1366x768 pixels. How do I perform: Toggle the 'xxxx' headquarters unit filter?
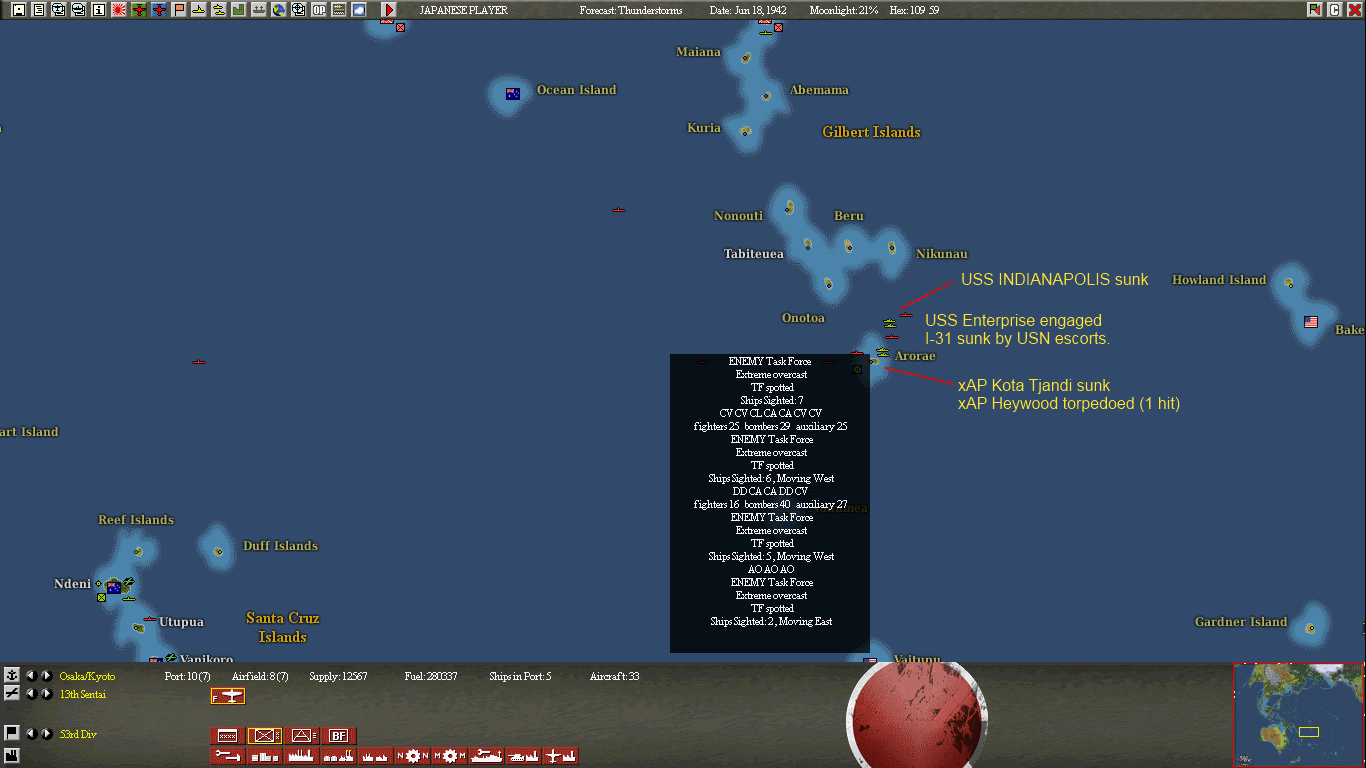[x=228, y=736]
